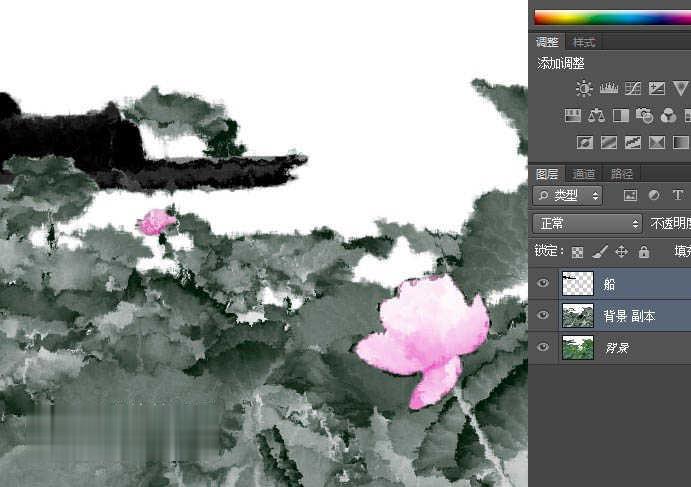
Task: Click the 添加调整 heading text
Action: tap(561, 64)
